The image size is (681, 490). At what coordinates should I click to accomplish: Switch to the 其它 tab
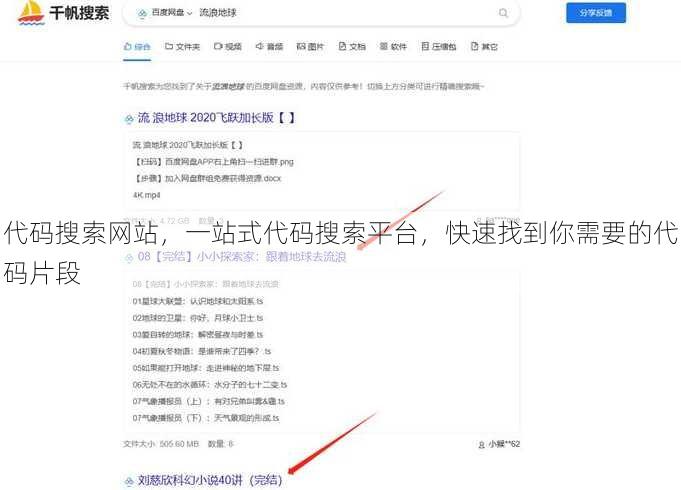484,46
